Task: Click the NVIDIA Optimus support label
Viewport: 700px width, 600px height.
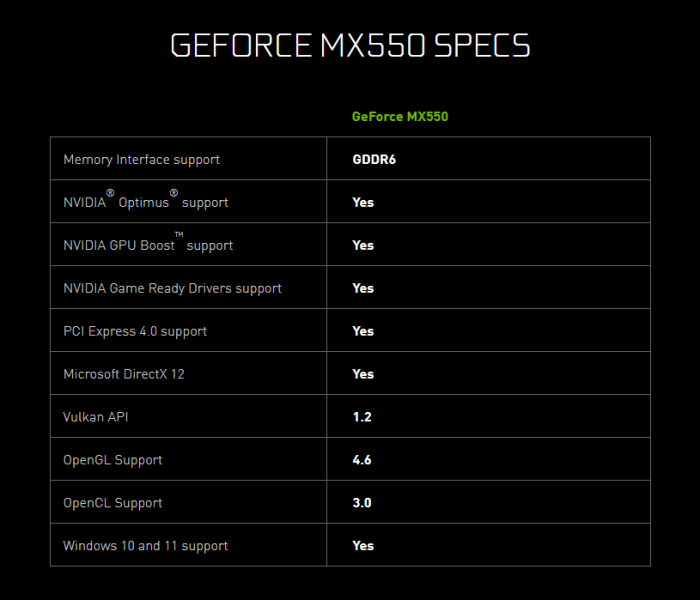Action: 145,202
